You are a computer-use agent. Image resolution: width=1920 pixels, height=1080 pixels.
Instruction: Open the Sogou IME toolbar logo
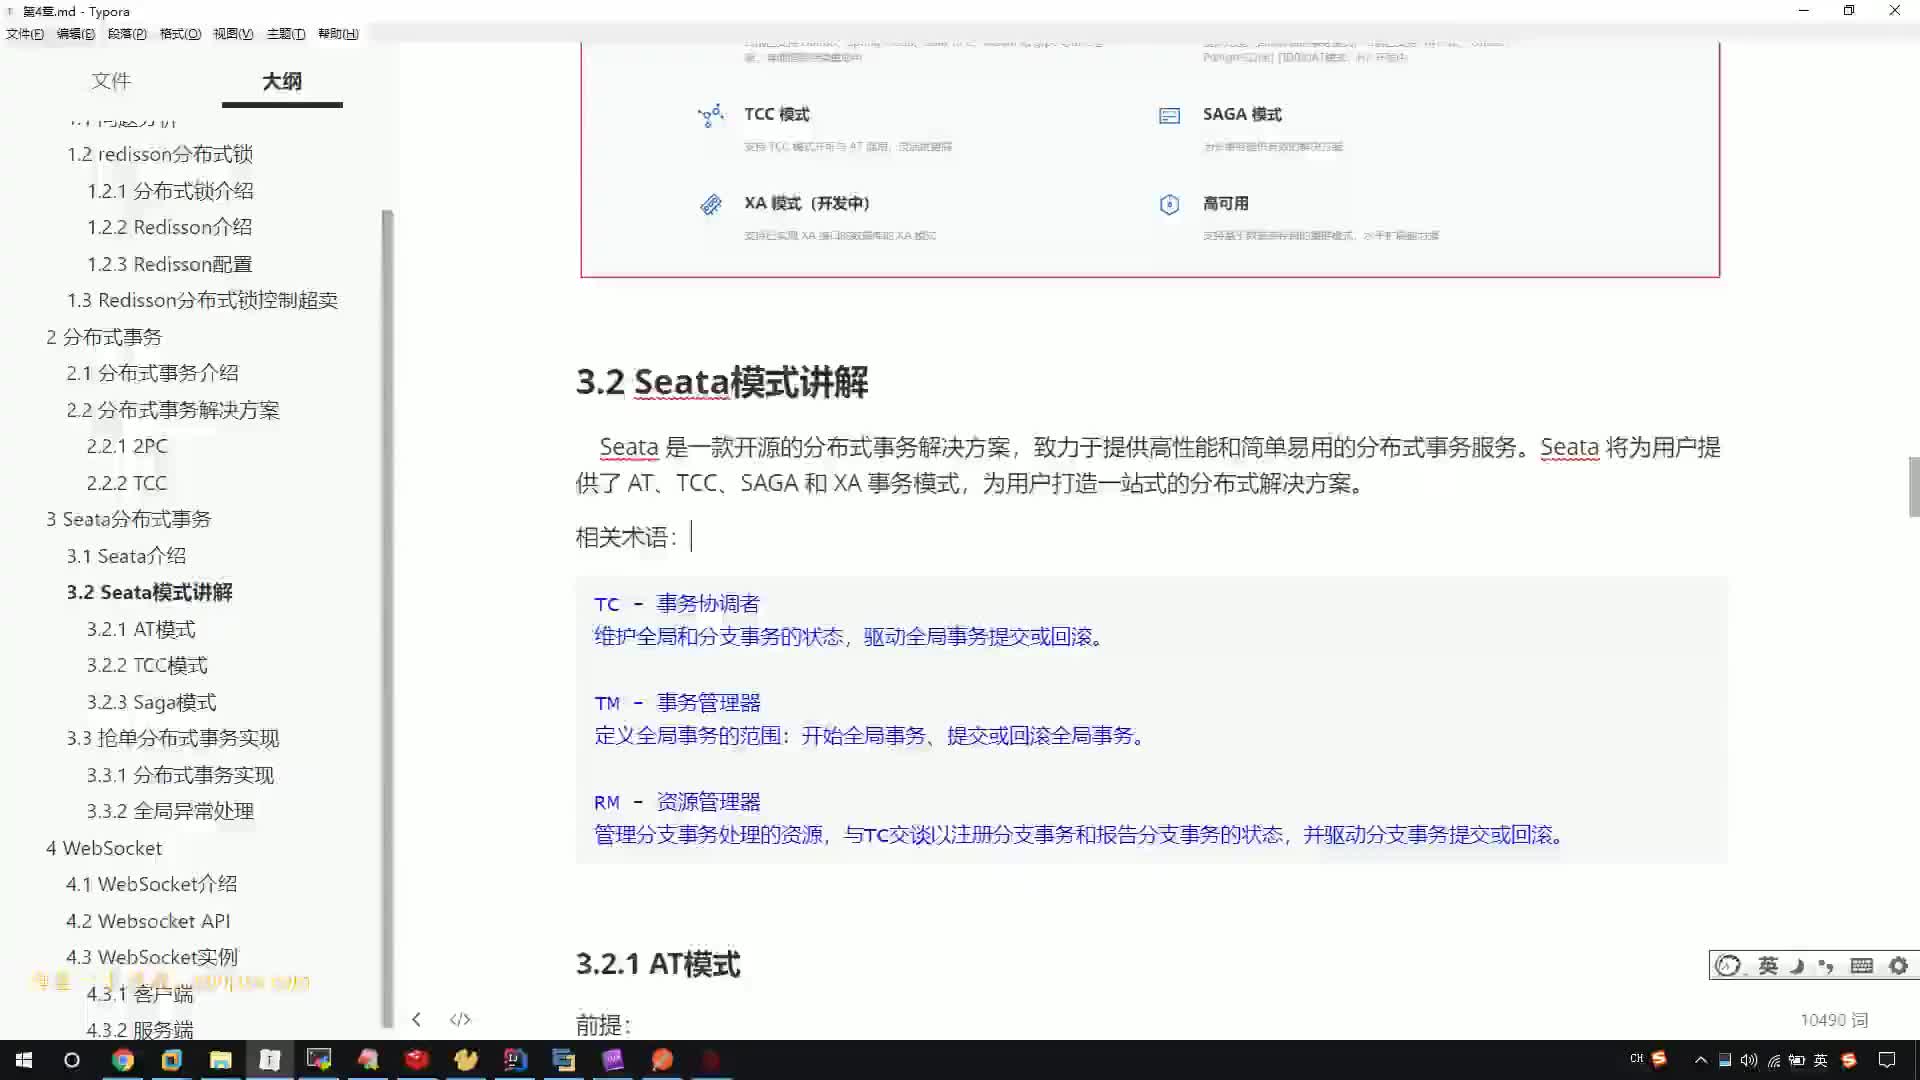pyautogui.click(x=1728, y=965)
